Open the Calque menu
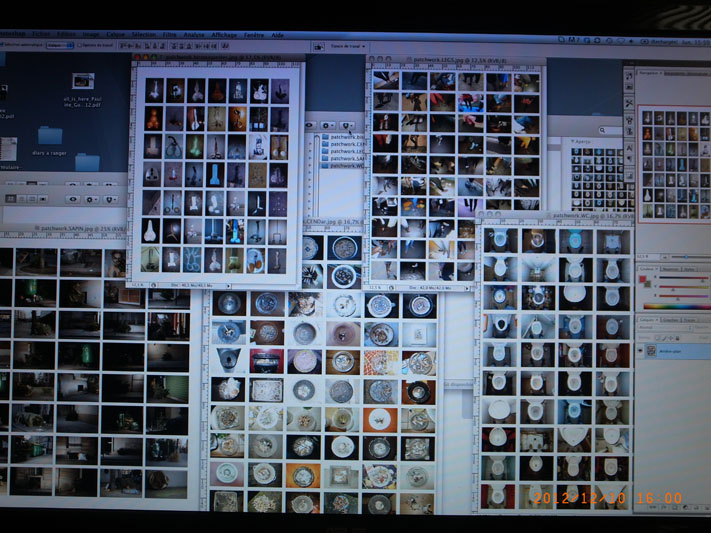The width and height of the screenshot is (711, 533). coord(115,34)
